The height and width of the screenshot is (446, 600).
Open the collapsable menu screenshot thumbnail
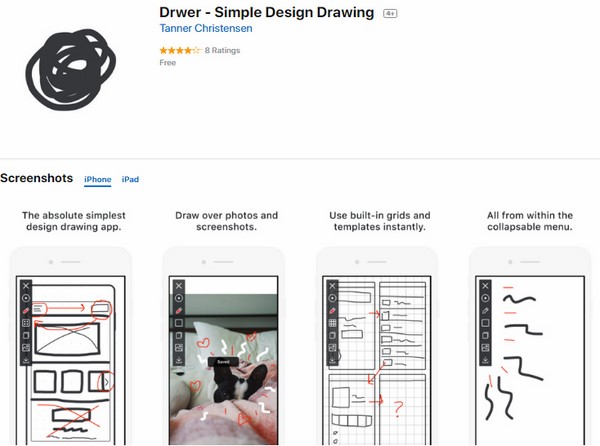tap(530, 346)
